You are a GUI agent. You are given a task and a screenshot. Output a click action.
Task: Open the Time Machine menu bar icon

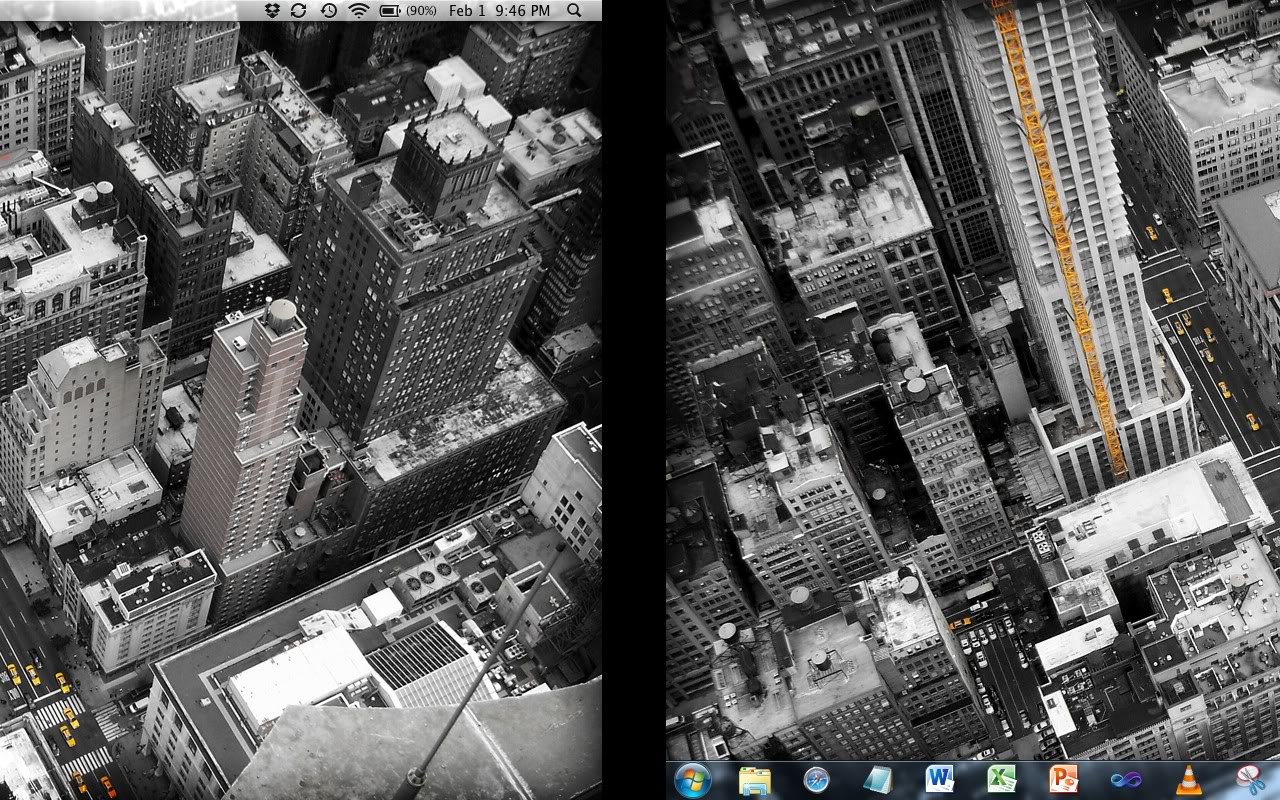tap(328, 10)
